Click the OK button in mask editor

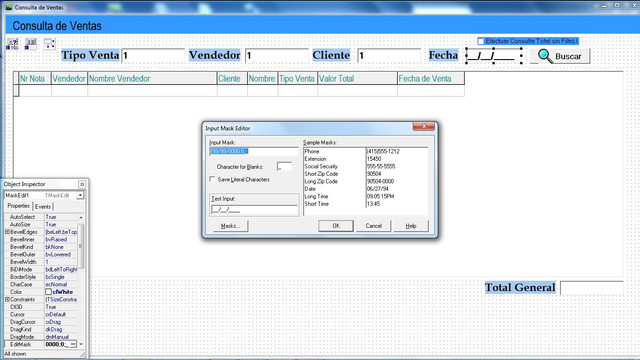[x=336, y=226]
